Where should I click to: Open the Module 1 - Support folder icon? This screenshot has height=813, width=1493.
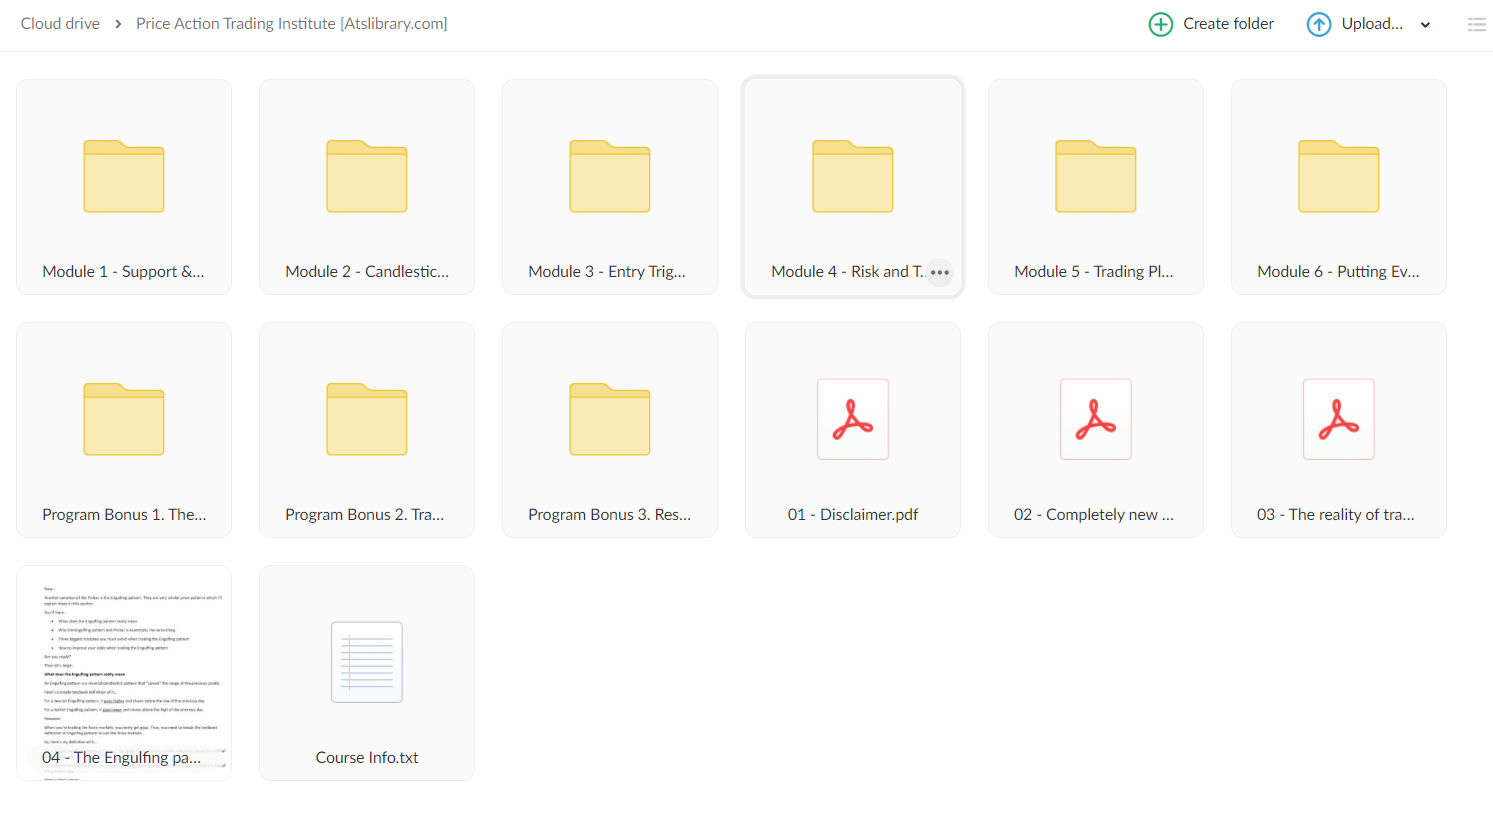(123, 177)
